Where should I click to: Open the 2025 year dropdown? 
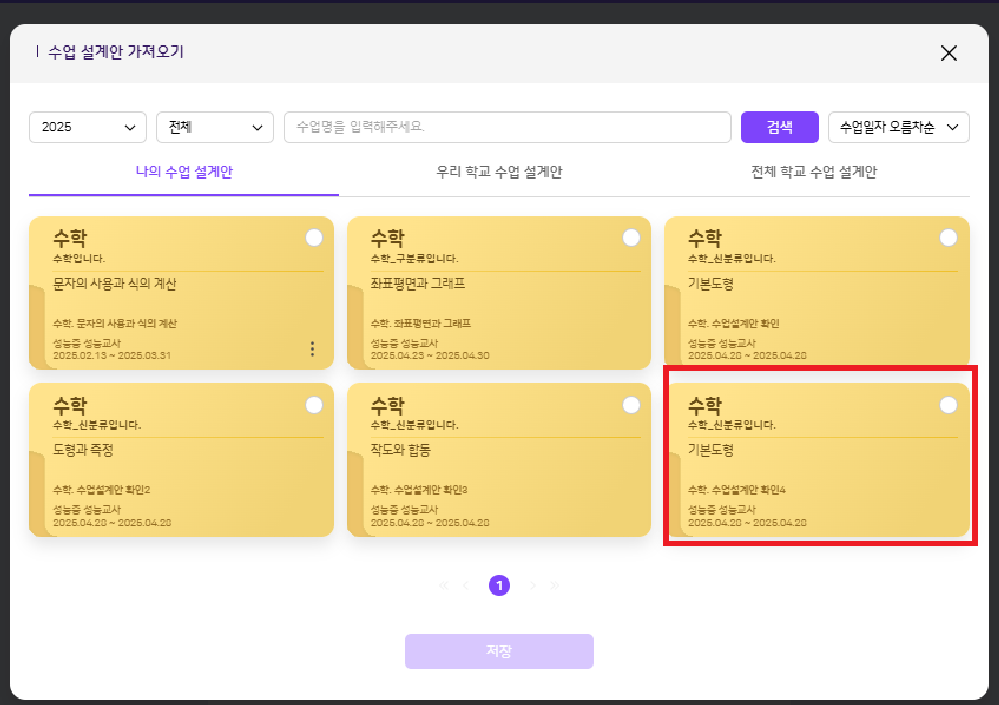(88, 127)
